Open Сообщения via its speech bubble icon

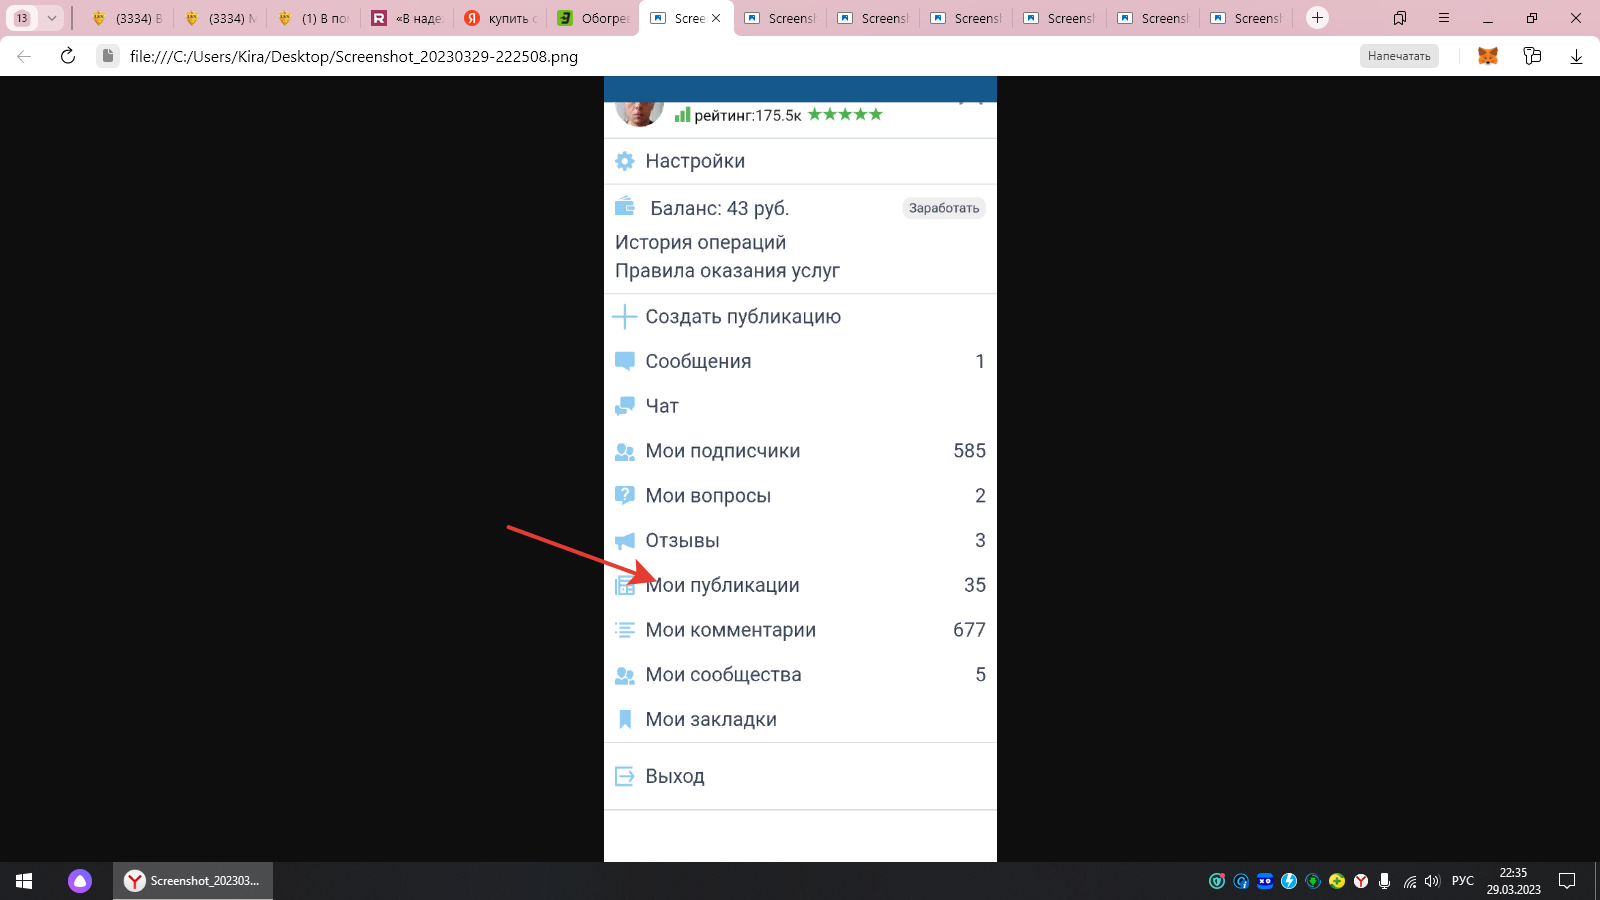coord(625,361)
